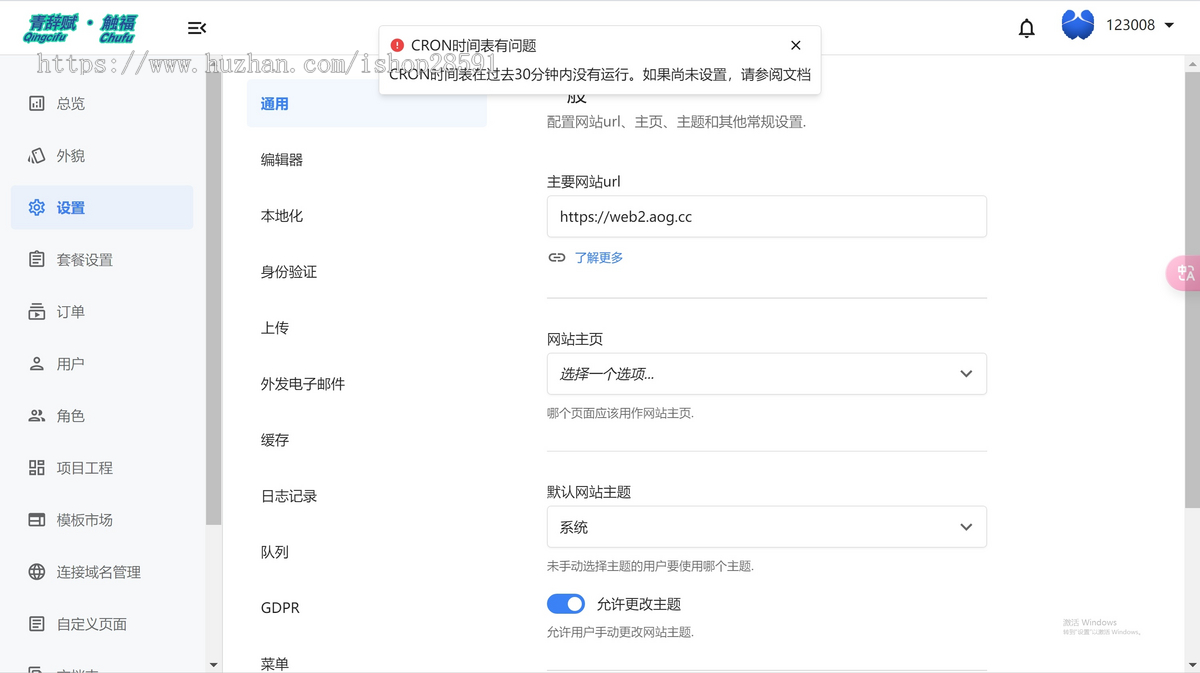Screen dimensions: 1200x673
Task: Open the 队列 settings tab
Action: (366, 552)
